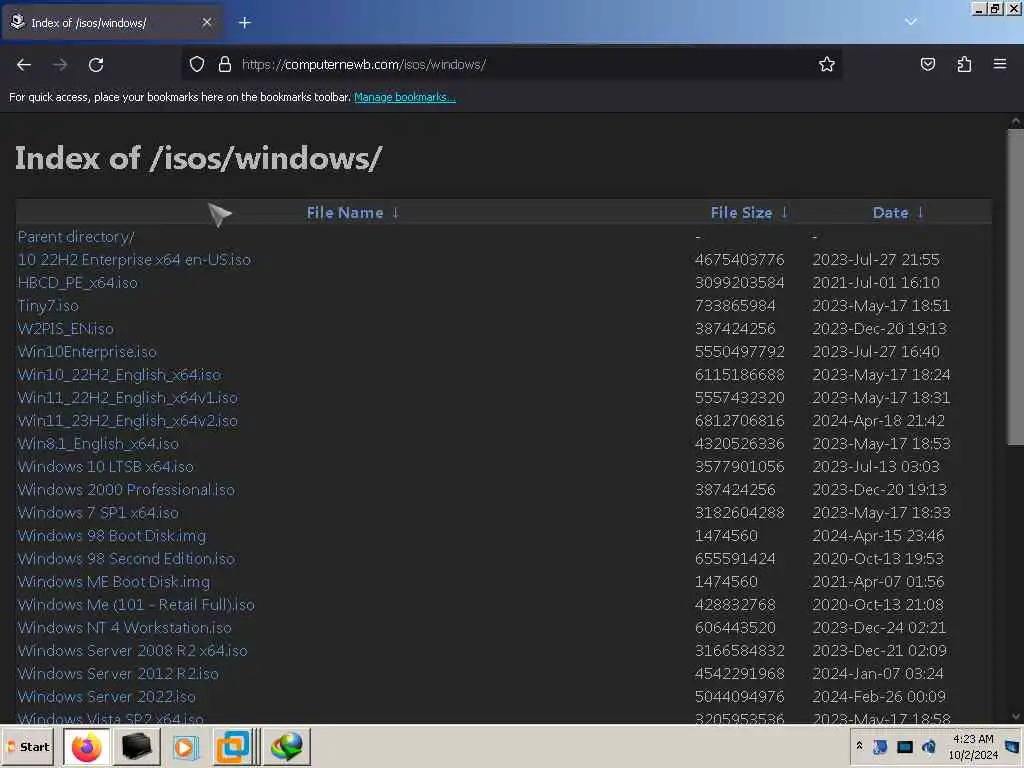Download HBCD_PE_x64.iso
1024x768 pixels.
tap(77, 283)
